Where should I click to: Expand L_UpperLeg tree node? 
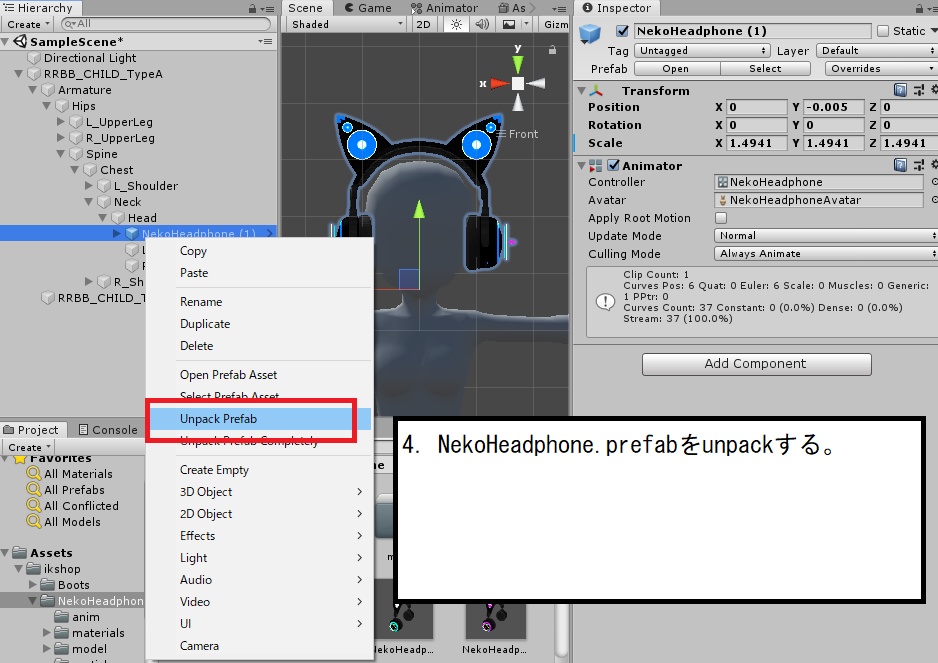pyautogui.click(x=60, y=121)
